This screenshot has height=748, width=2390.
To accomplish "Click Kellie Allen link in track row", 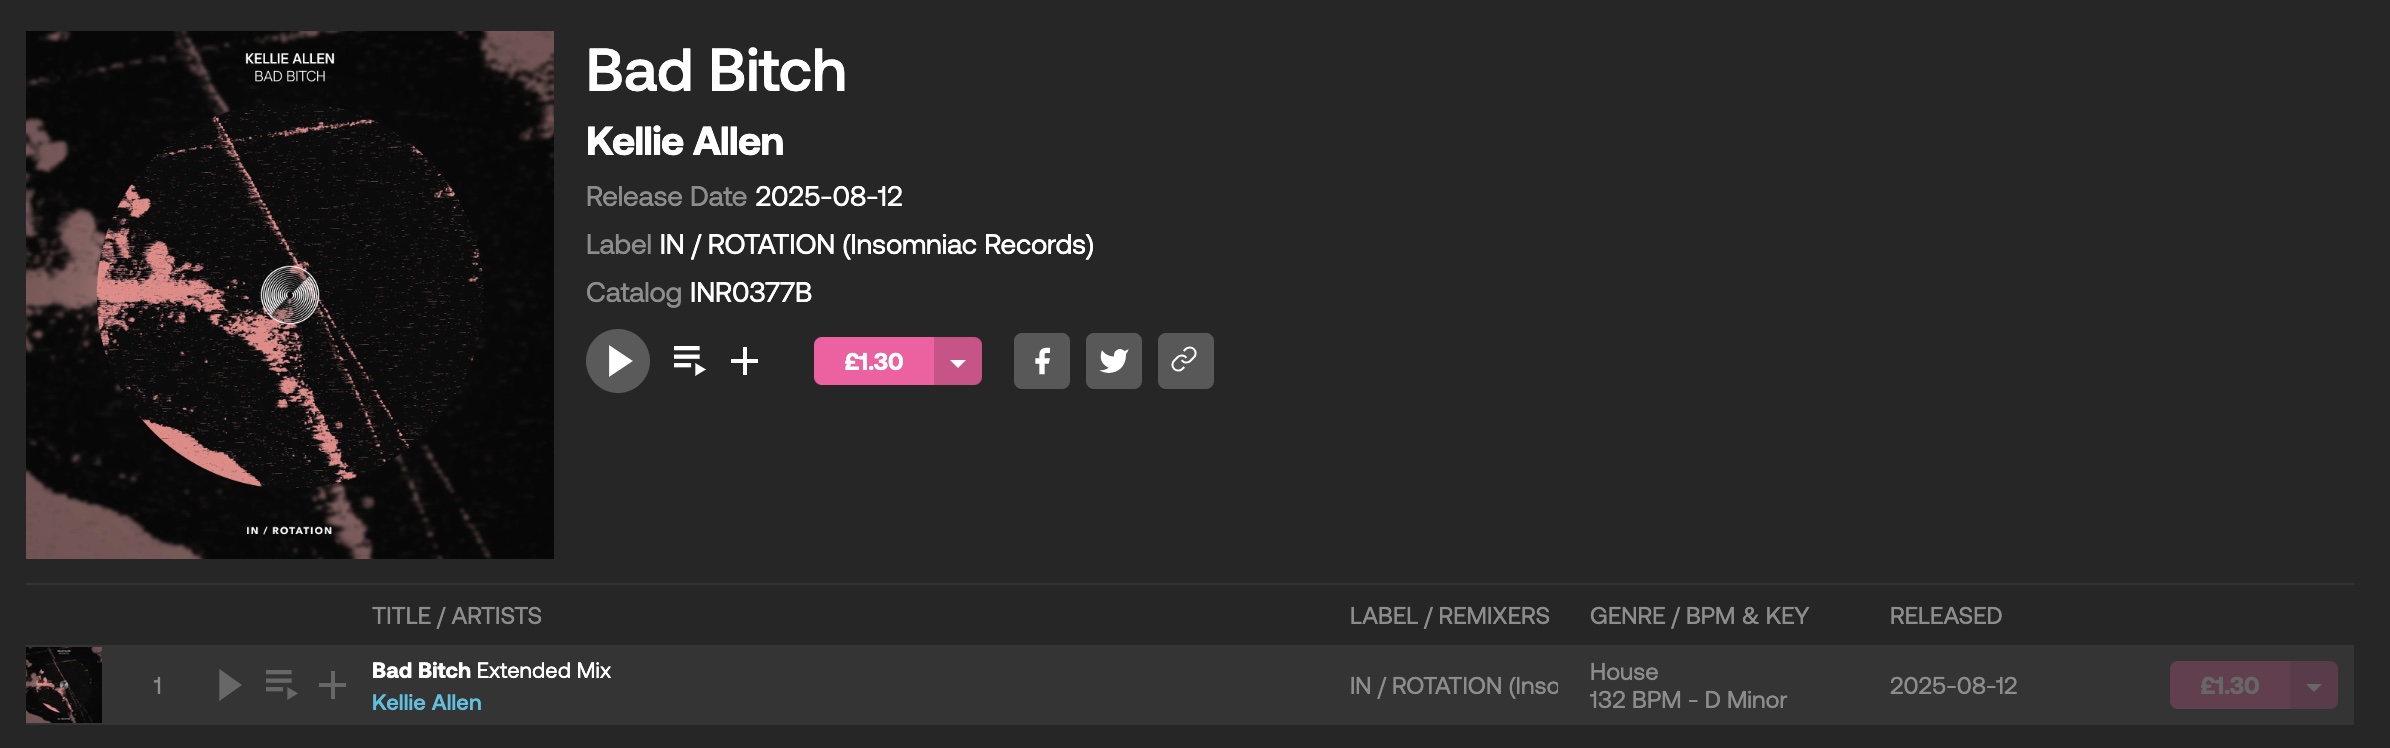I will pos(426,703).
